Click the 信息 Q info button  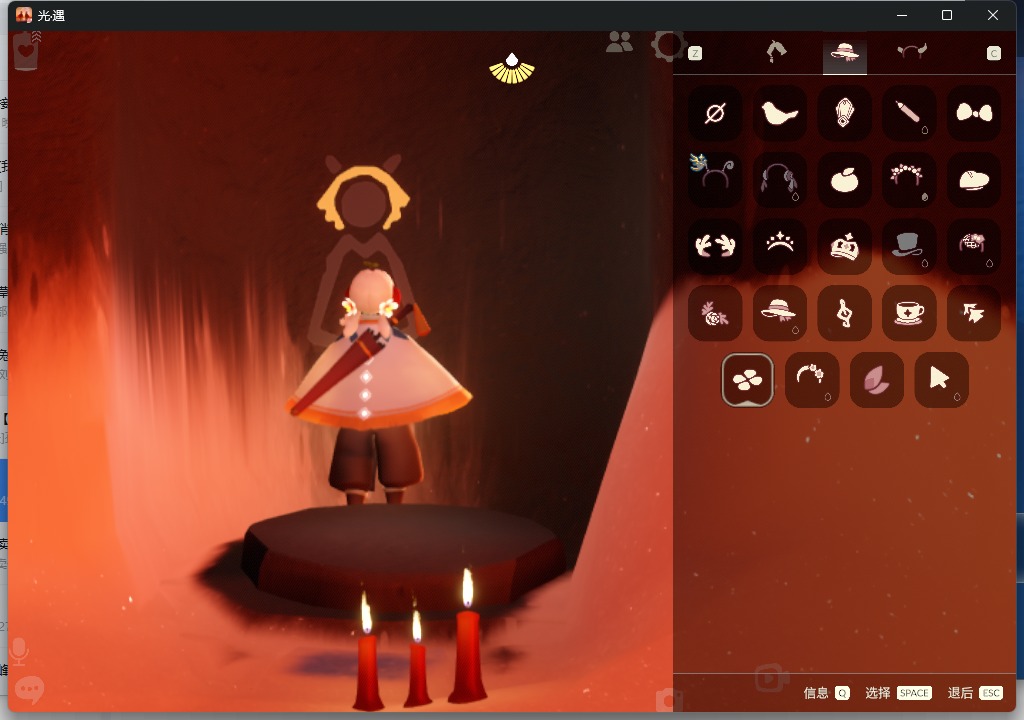[x=826, y=693]
